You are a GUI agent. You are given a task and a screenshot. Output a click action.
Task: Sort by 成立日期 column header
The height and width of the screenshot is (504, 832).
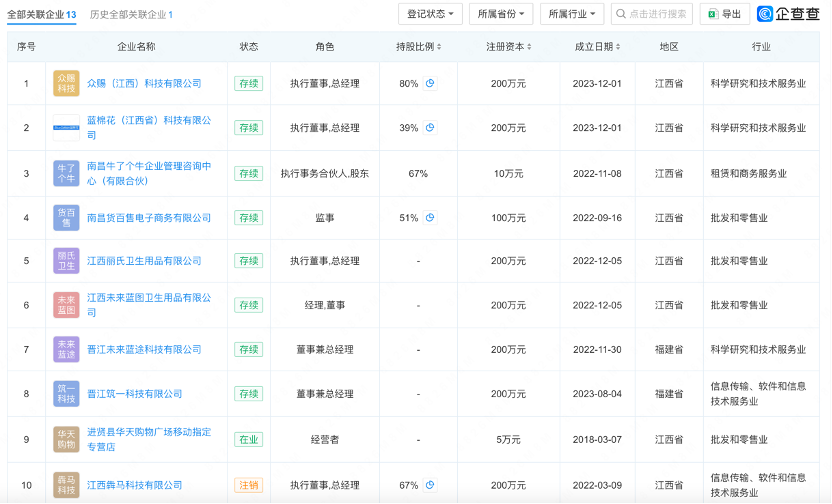(597, 47)
